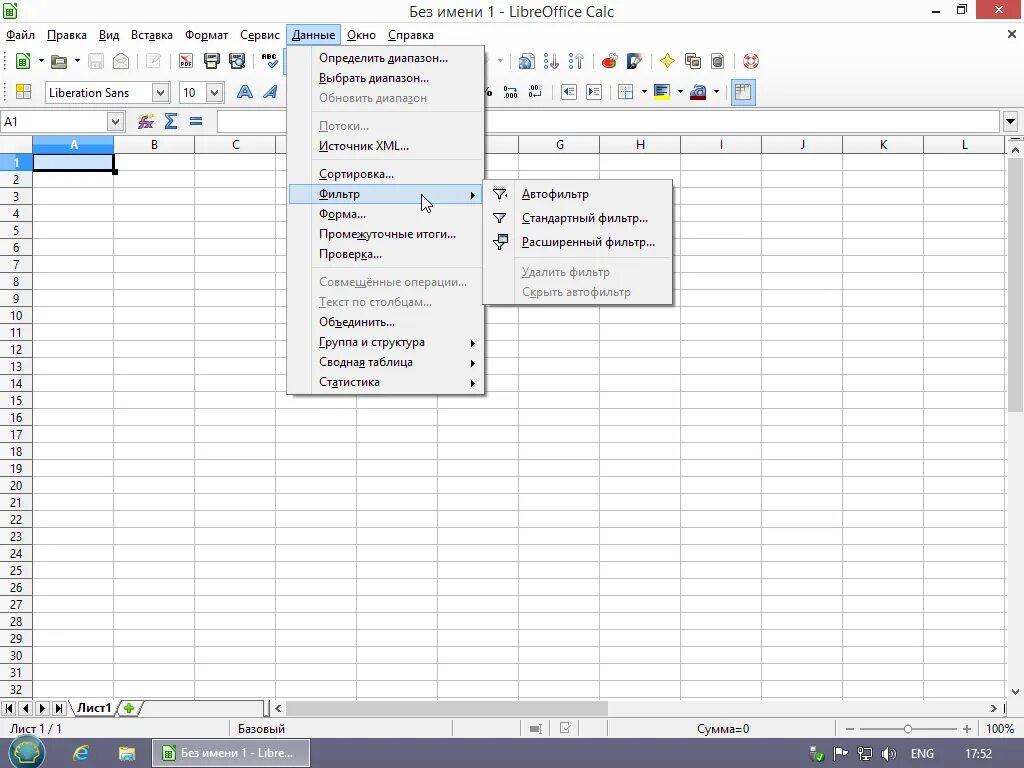
Task: Sort ascending with the down-arrow icon
Action: pos(551,61)
